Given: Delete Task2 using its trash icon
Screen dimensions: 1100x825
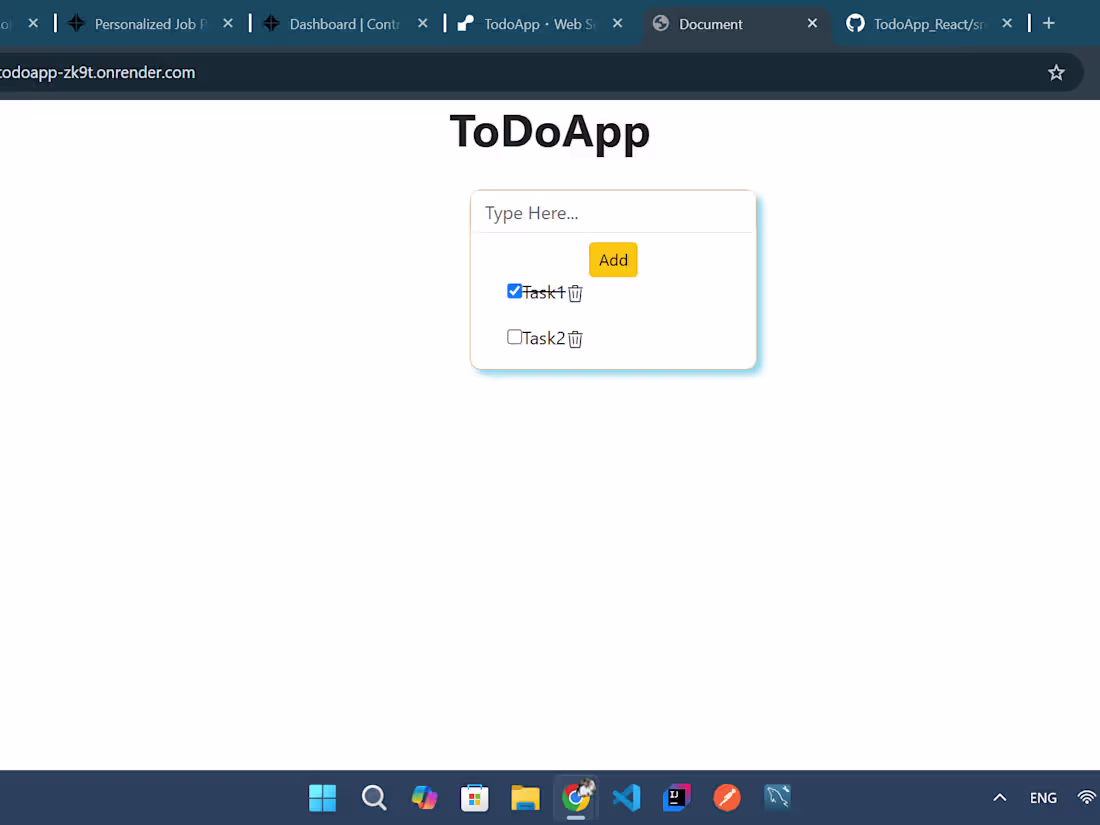Looking at the screenshot, I should [575, 339].
